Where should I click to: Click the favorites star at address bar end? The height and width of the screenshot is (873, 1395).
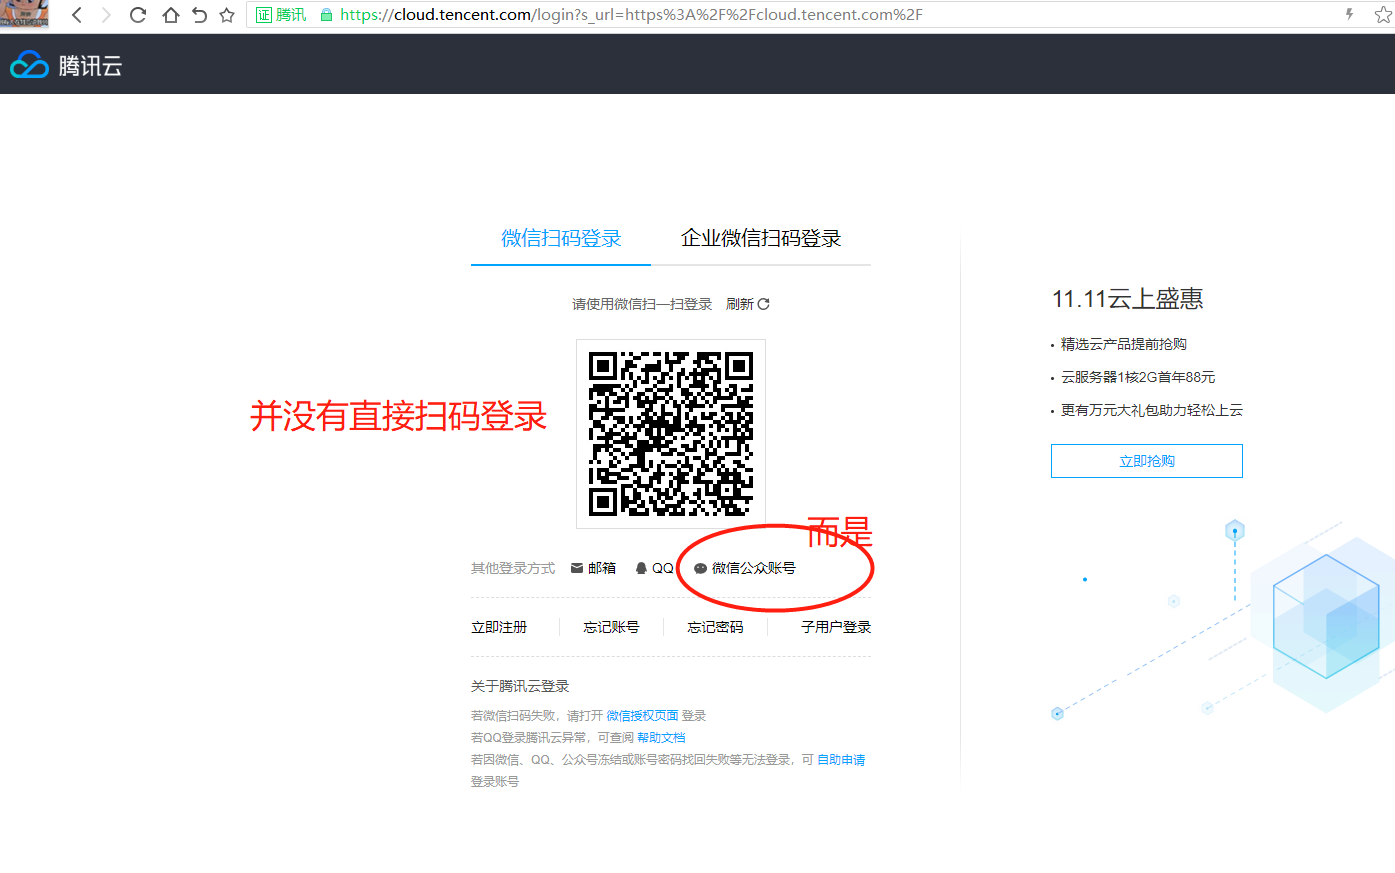tap(1383, 15)
